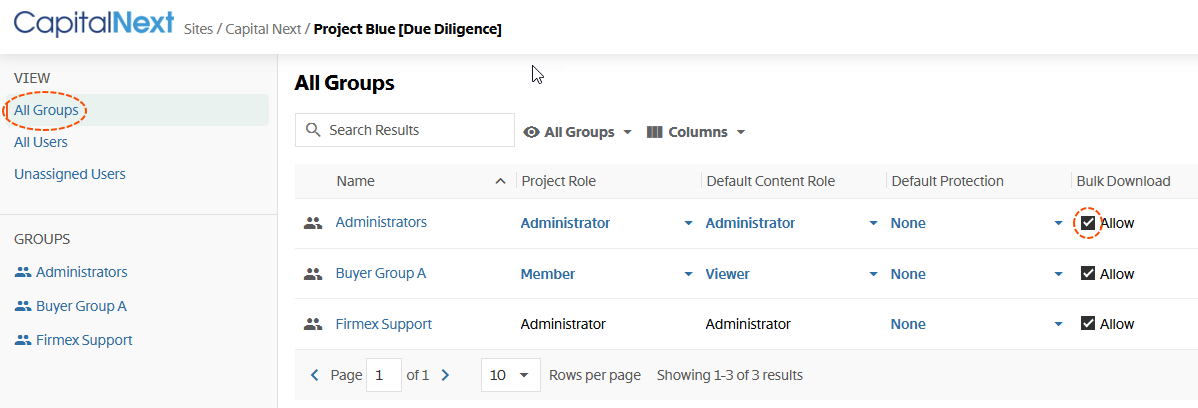Click the eye icon beside All Groups filter

pos(531,132)
